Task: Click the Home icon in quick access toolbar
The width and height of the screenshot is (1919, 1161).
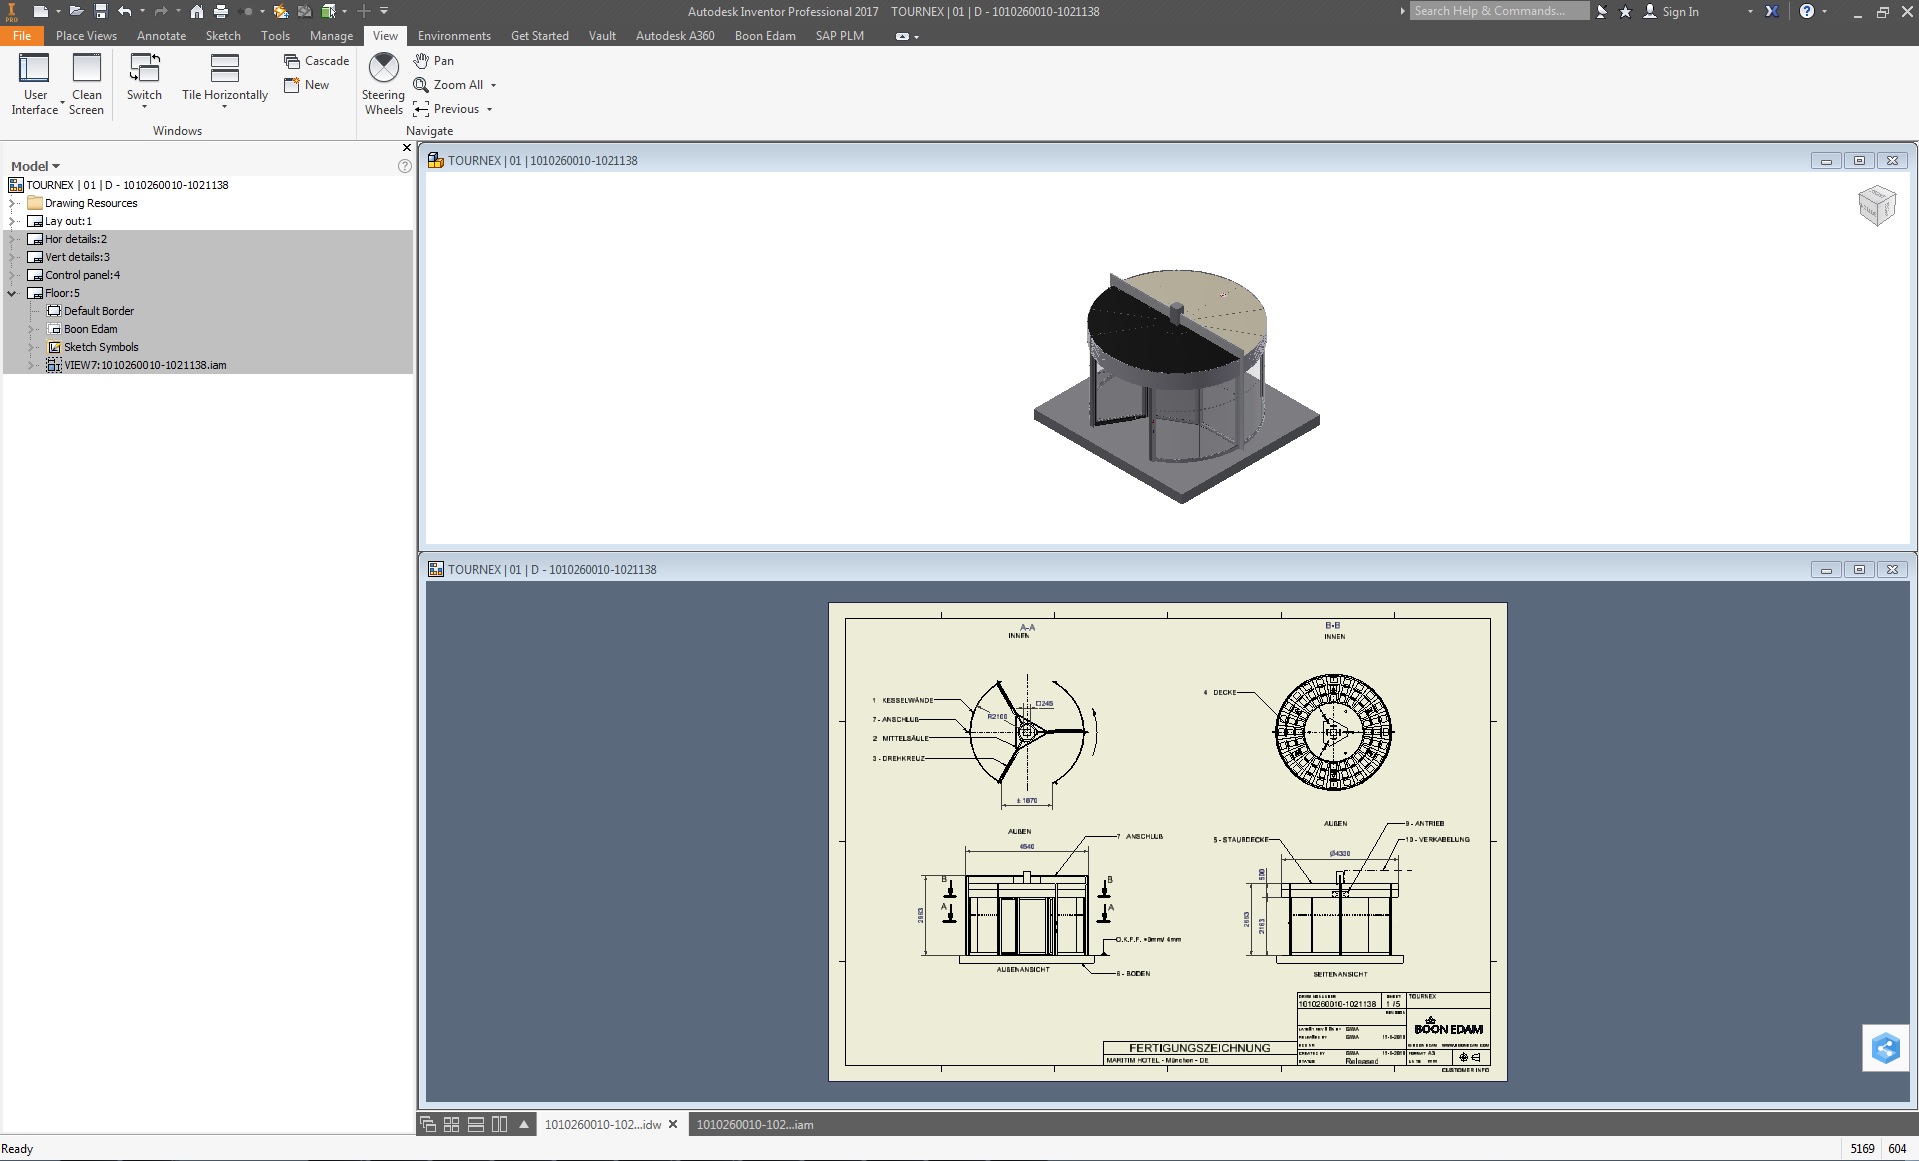Action: (x=197, y=12)
